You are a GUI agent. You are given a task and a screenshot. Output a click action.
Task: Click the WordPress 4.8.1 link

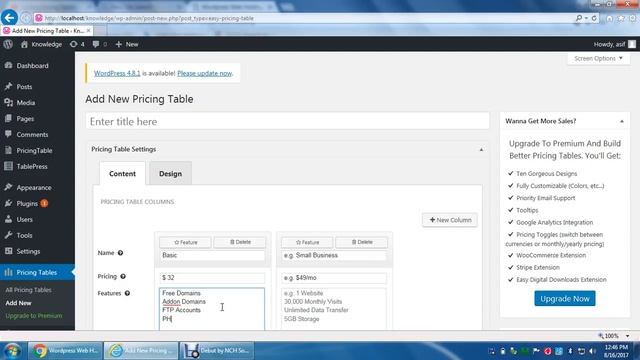coord(117,73)
